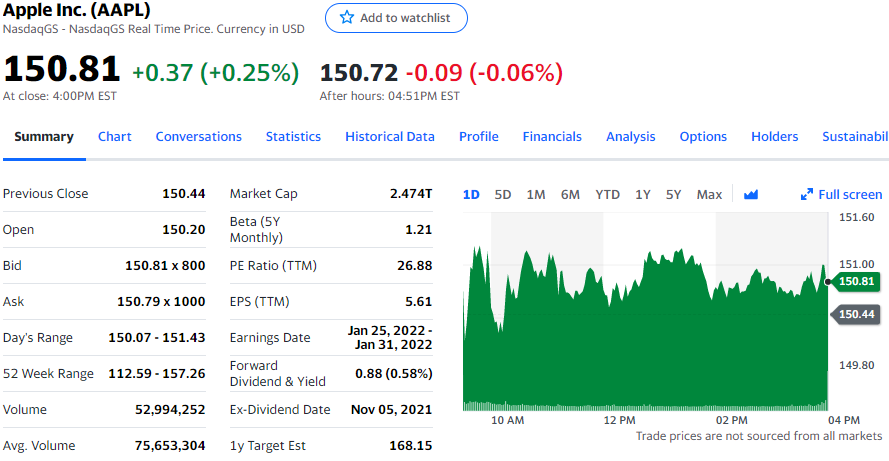Image resolution: width=889 pixels, height=461 pixels.
Task: Click the Earnings Date value
Action: [x=390, y=337]
